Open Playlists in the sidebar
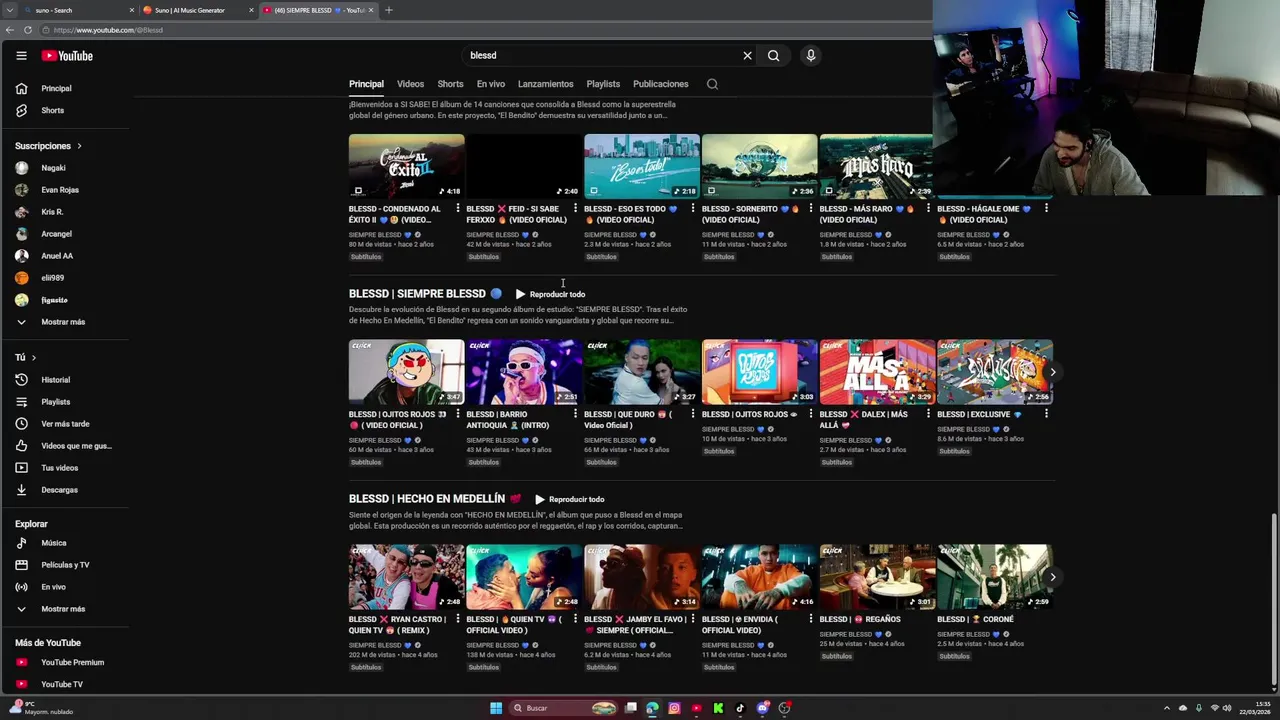This screenshot has height=720, width=1280. tap(55, 402)
